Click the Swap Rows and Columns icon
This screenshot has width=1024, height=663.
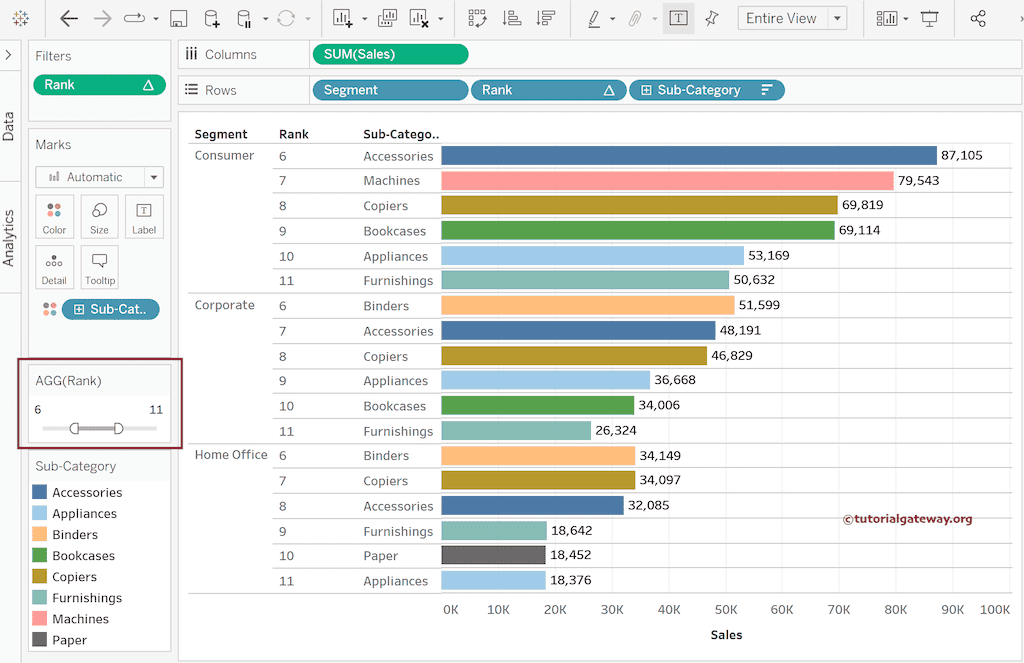(x=477, y=19)
